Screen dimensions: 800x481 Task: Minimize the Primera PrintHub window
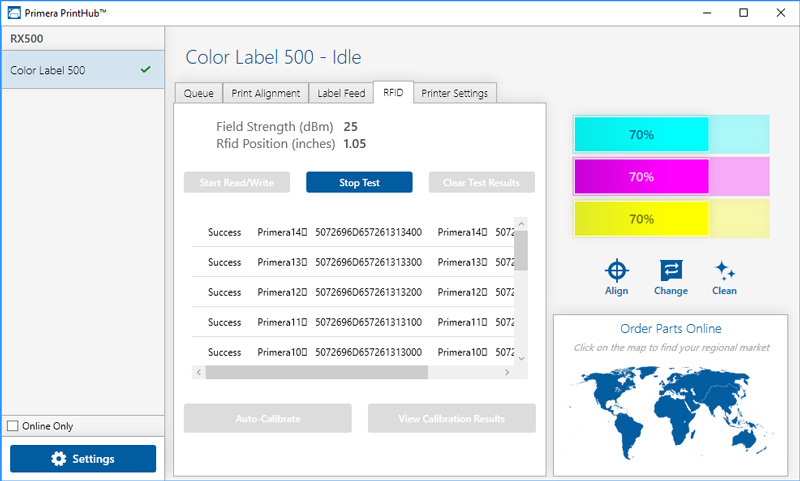[707, 13]
